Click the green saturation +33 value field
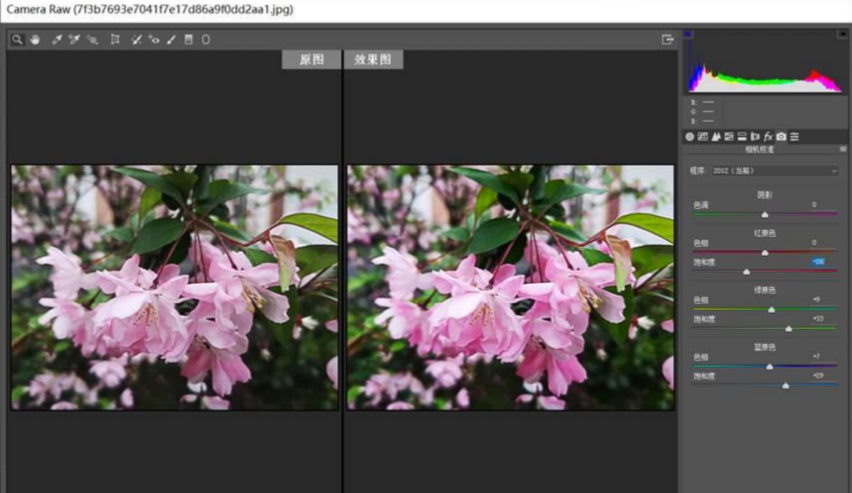This screenshot has height=493, width=852. coord(818,319)
